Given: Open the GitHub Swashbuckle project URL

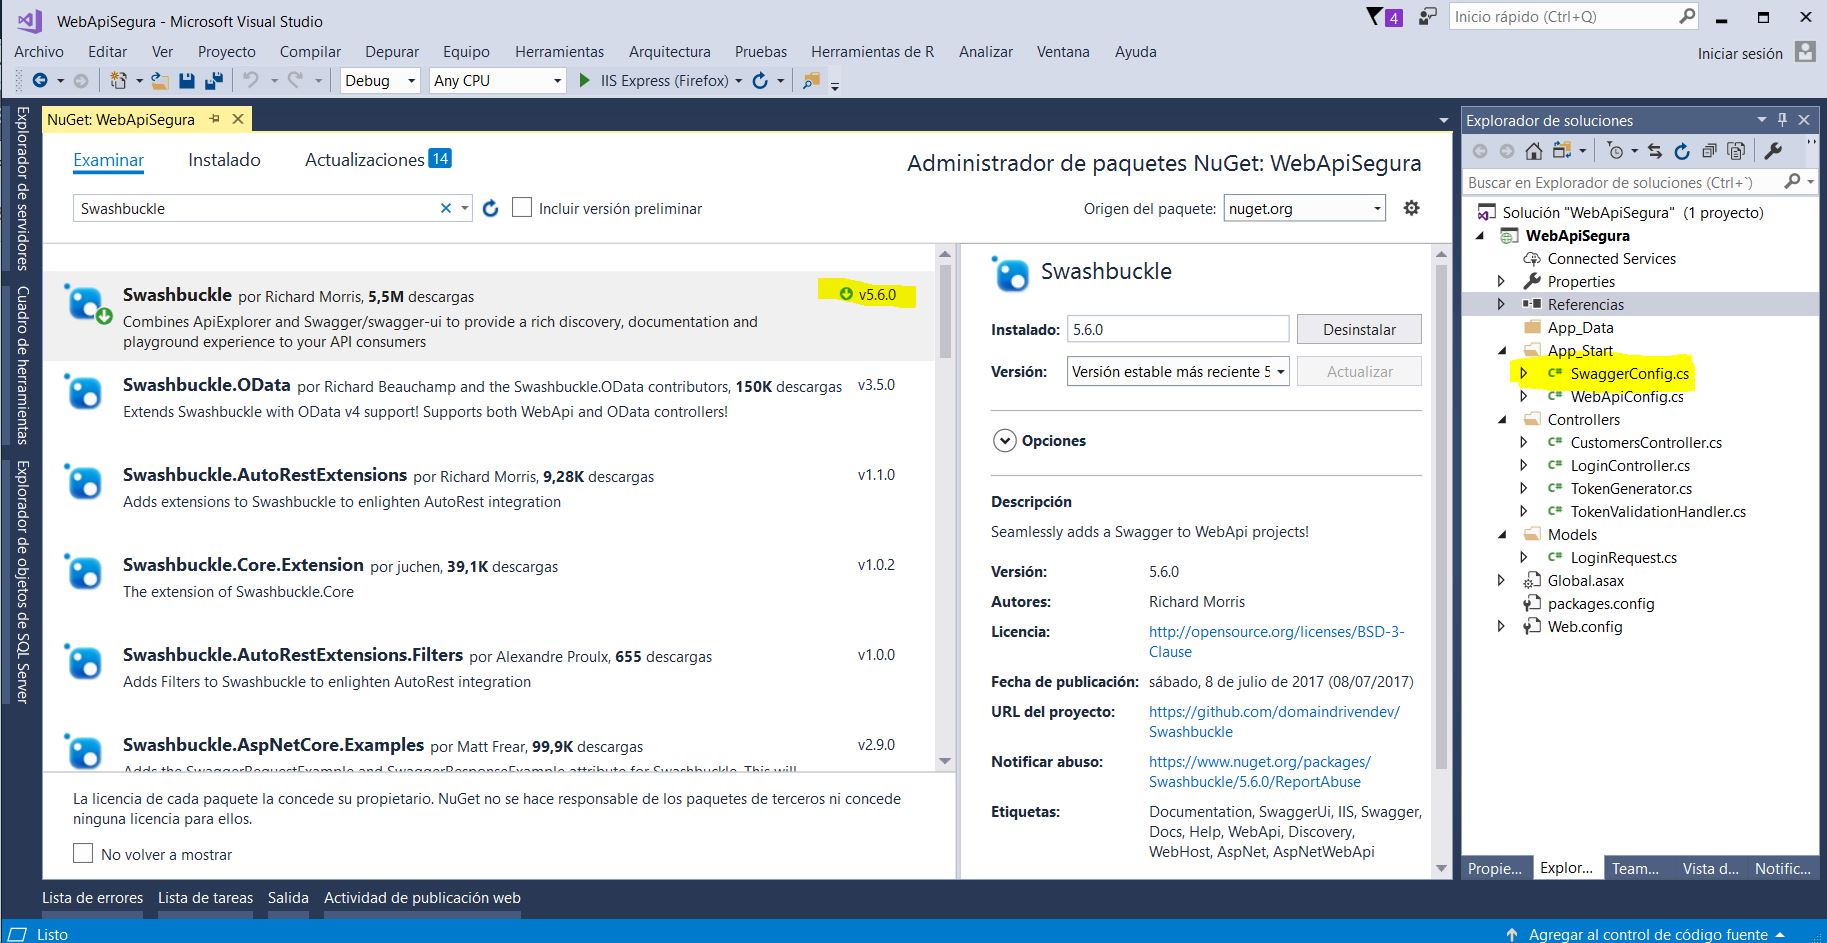Looking at the screenshot, I should (x=1274, y=722).
